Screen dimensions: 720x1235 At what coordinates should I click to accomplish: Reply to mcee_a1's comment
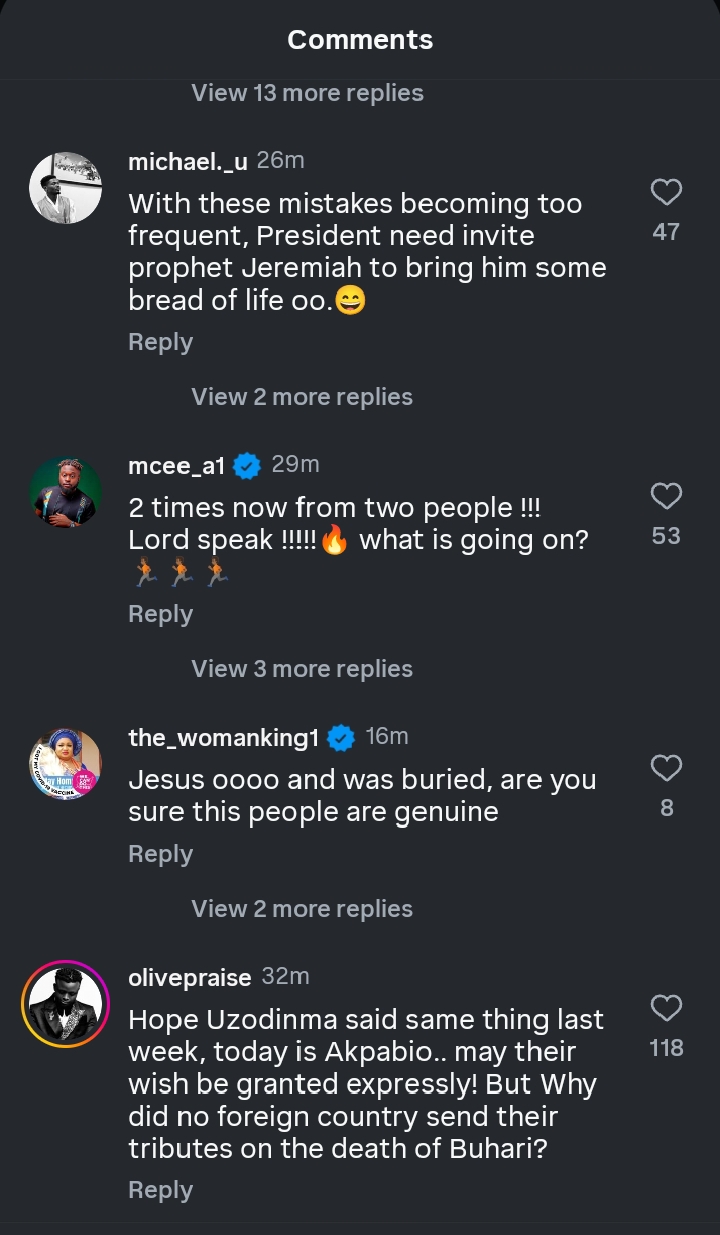[160, 614]
